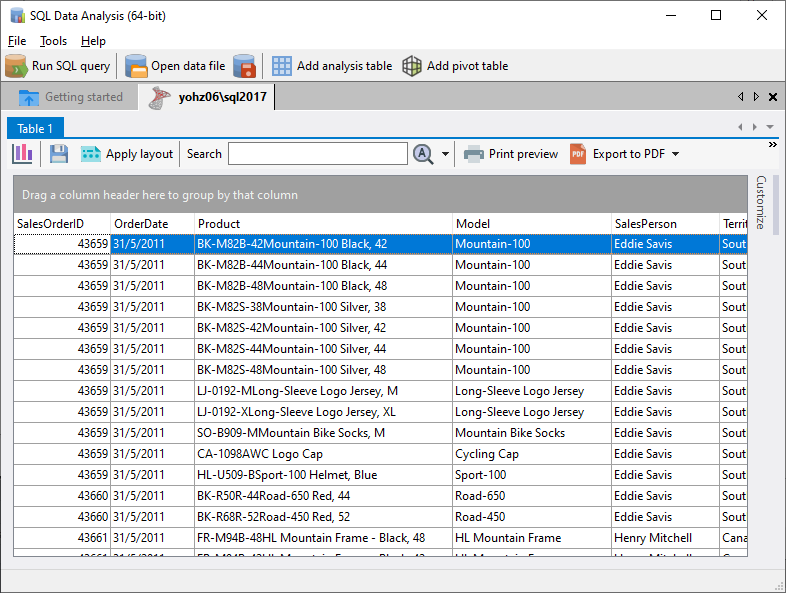This screenshot has width=786, height=593.
Task: Sort by the SalesPerson column header
Action: pyautogui.click(x=662, y=223)
